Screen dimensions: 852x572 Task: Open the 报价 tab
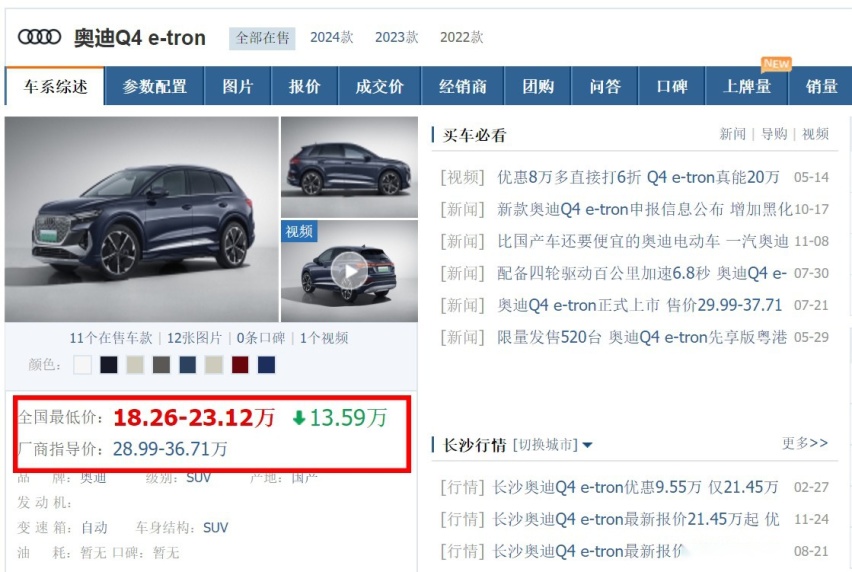pos(304,86)
